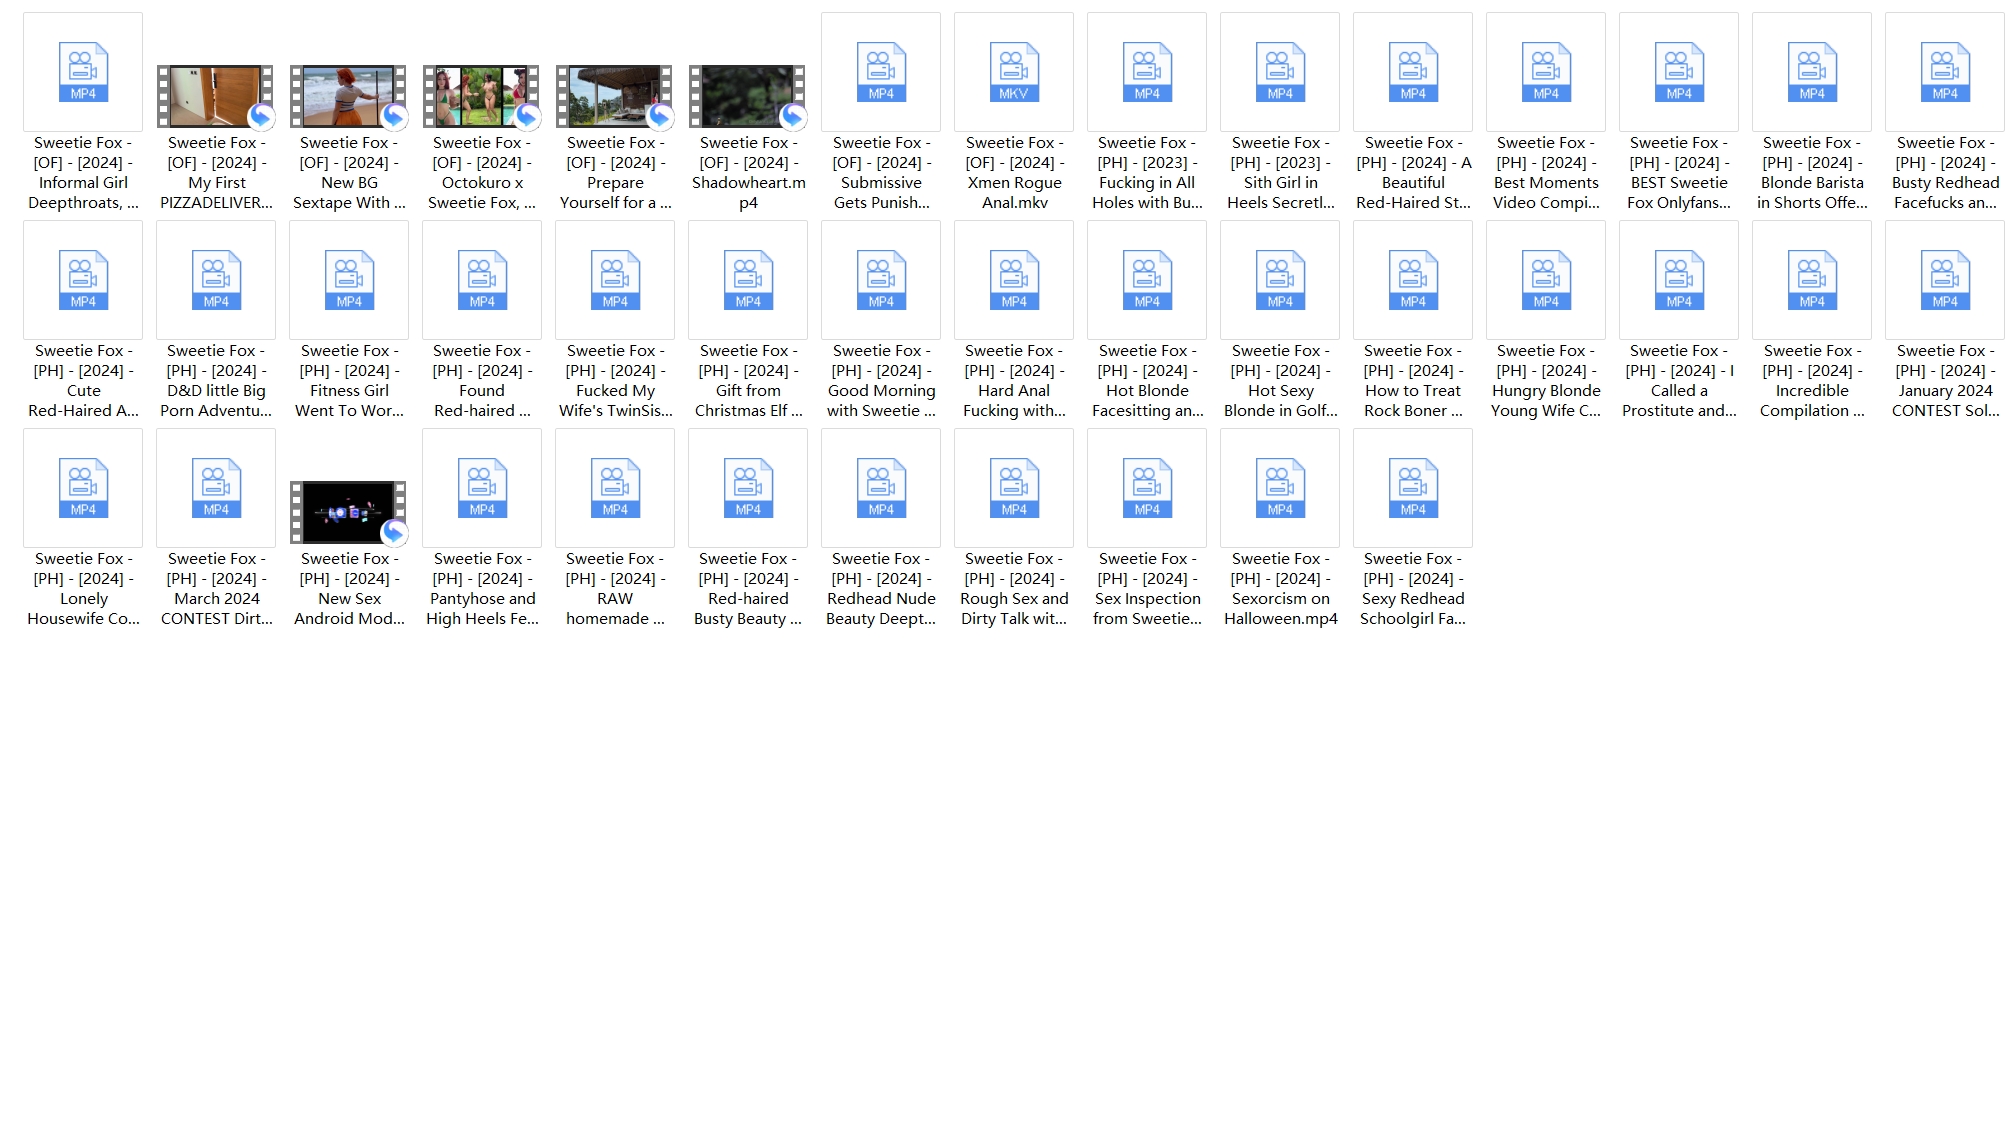Click the Best Moments Video Compi... MP4 icon
Screen dimensions: 2014x1125
coord(1546,72)
